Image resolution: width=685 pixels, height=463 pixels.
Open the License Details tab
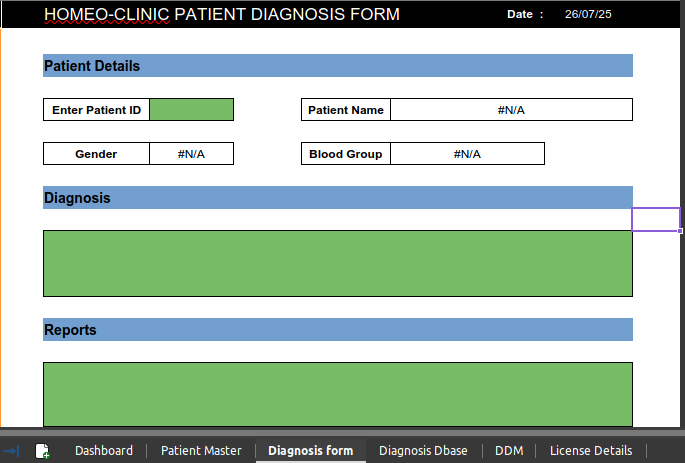pyautogui.click(x=591, y=451)
